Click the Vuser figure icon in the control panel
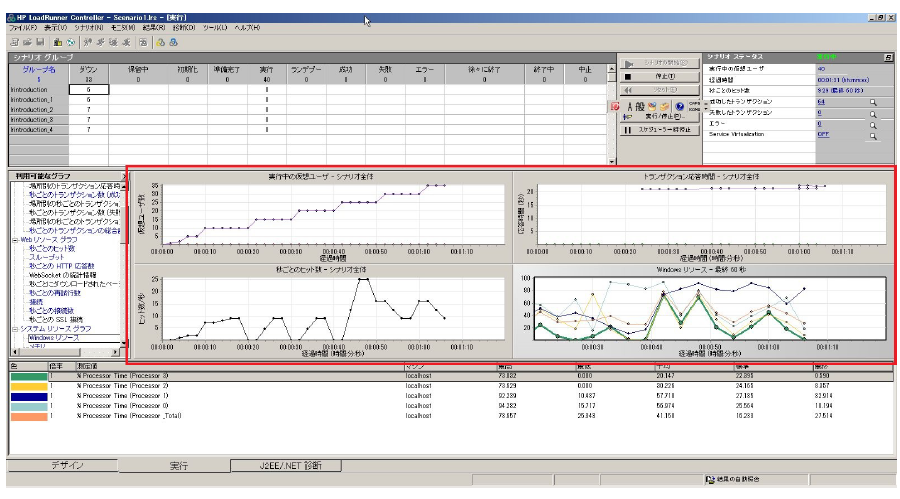The height and width of the screenshot is (499, 900). (x=631, y=106)
